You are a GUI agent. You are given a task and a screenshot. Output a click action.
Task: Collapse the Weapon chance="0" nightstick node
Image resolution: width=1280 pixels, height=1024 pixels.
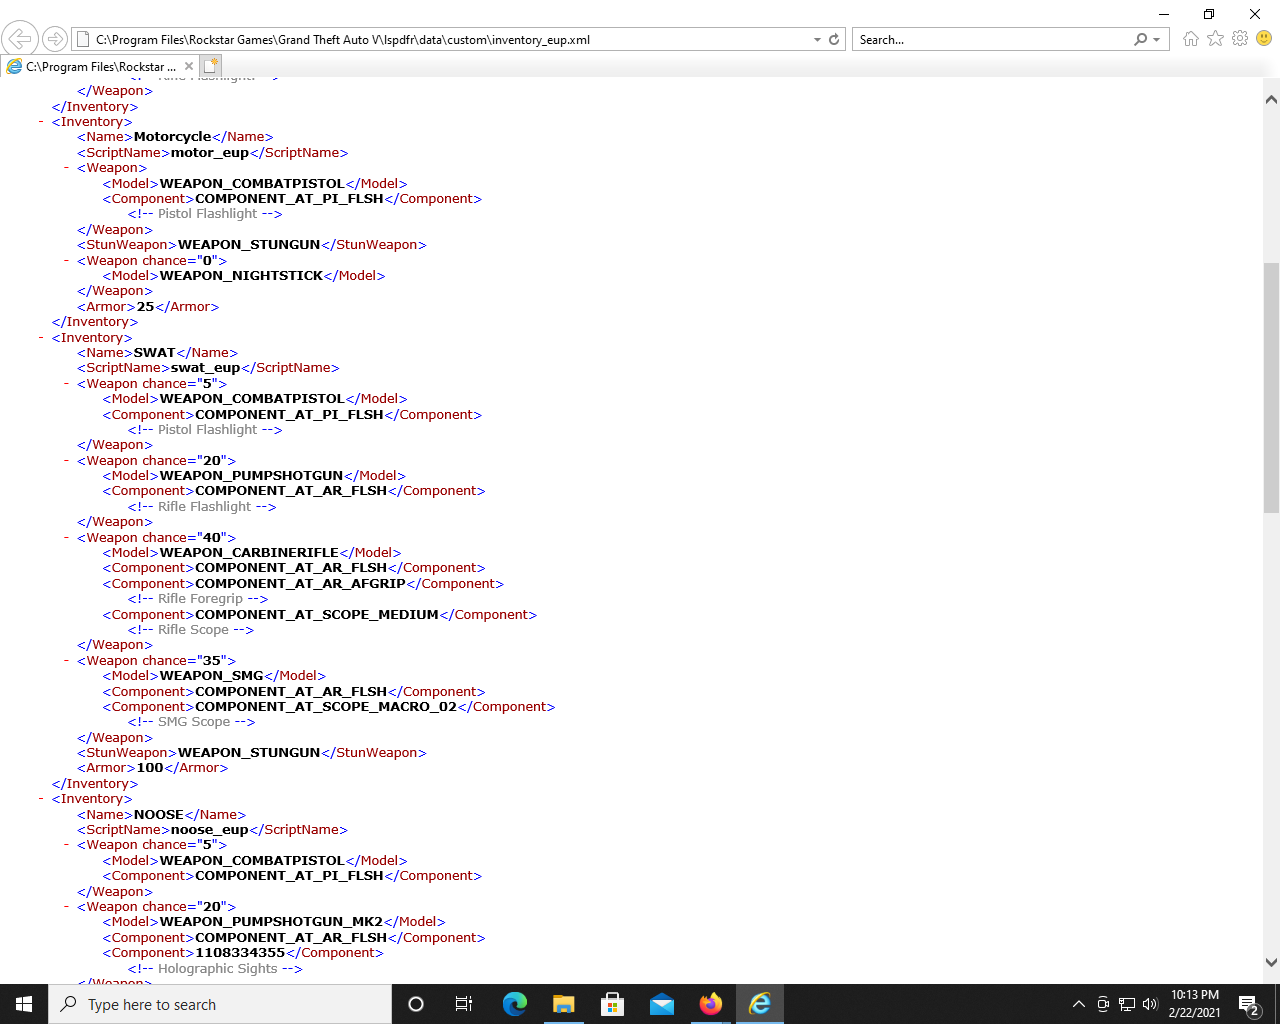coord(66,260)
